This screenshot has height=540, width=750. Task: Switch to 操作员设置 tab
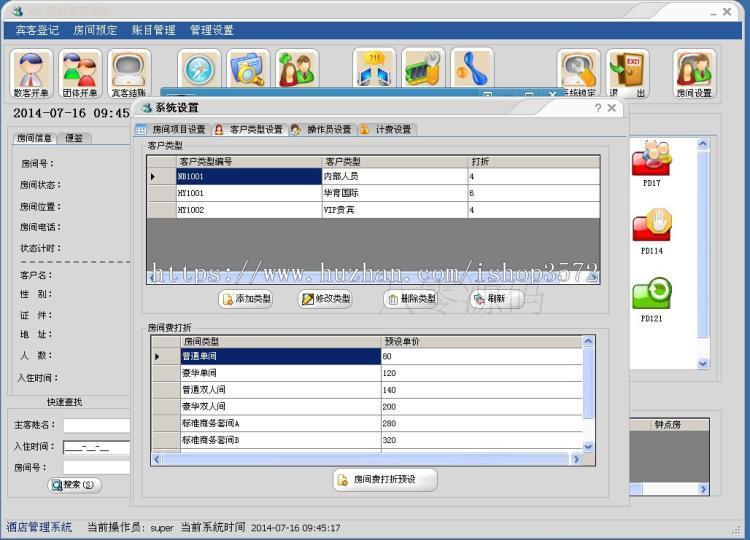[x=323, y=130]
